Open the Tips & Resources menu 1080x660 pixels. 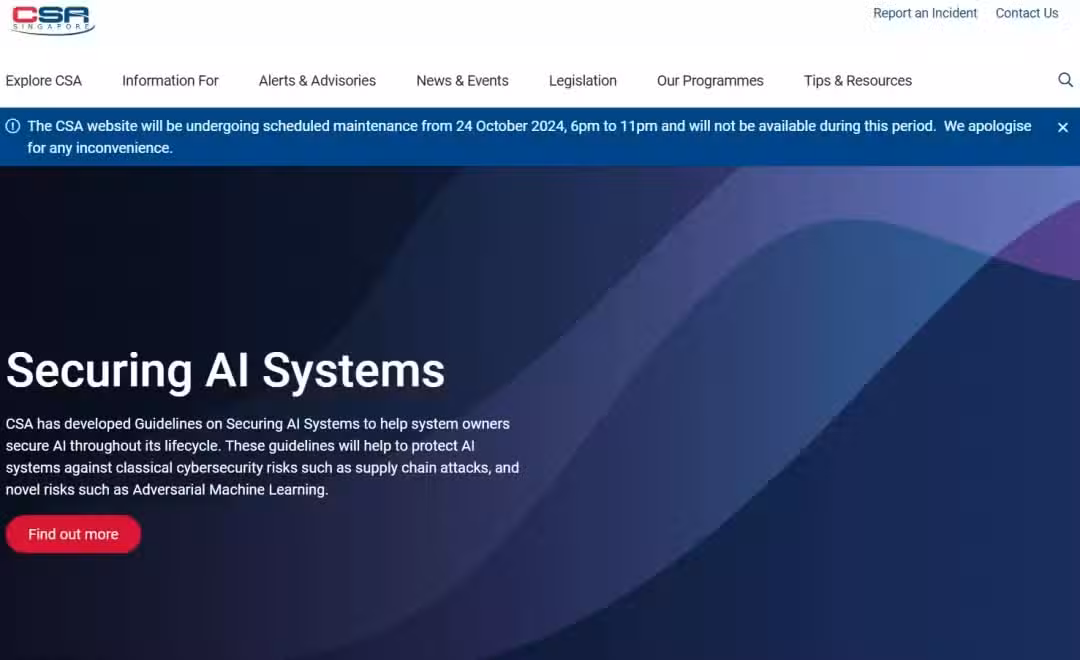(x=858, y=81)
